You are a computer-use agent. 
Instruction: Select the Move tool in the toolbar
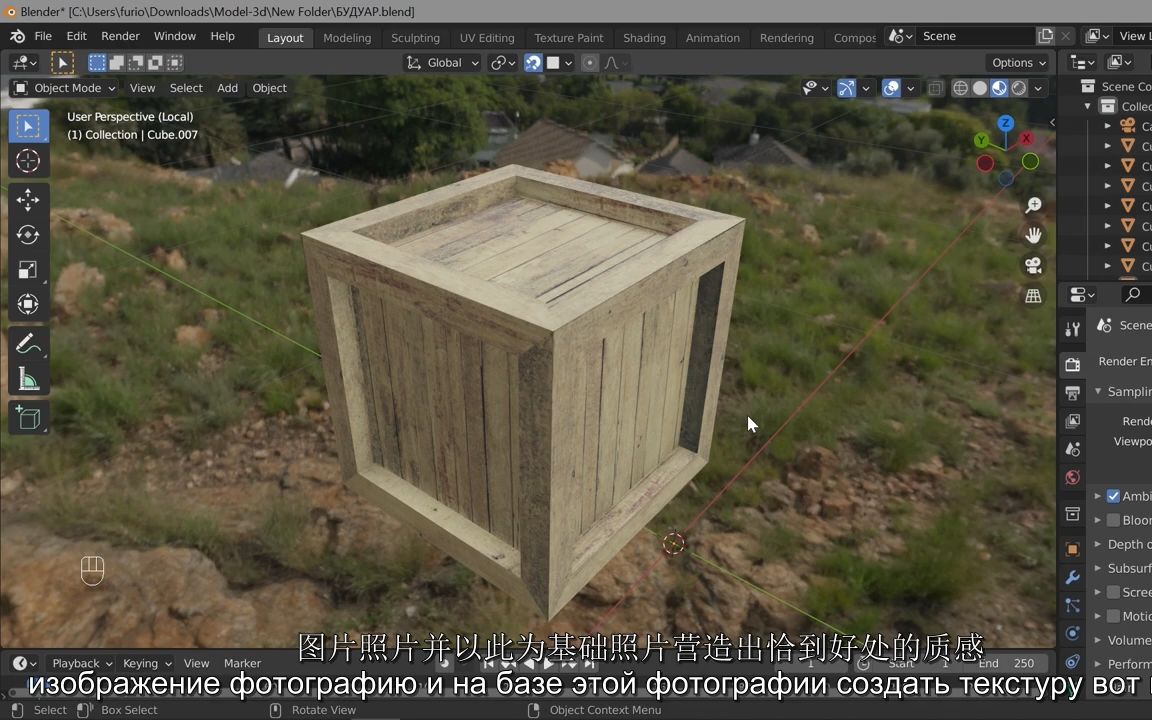click(28, 200)
